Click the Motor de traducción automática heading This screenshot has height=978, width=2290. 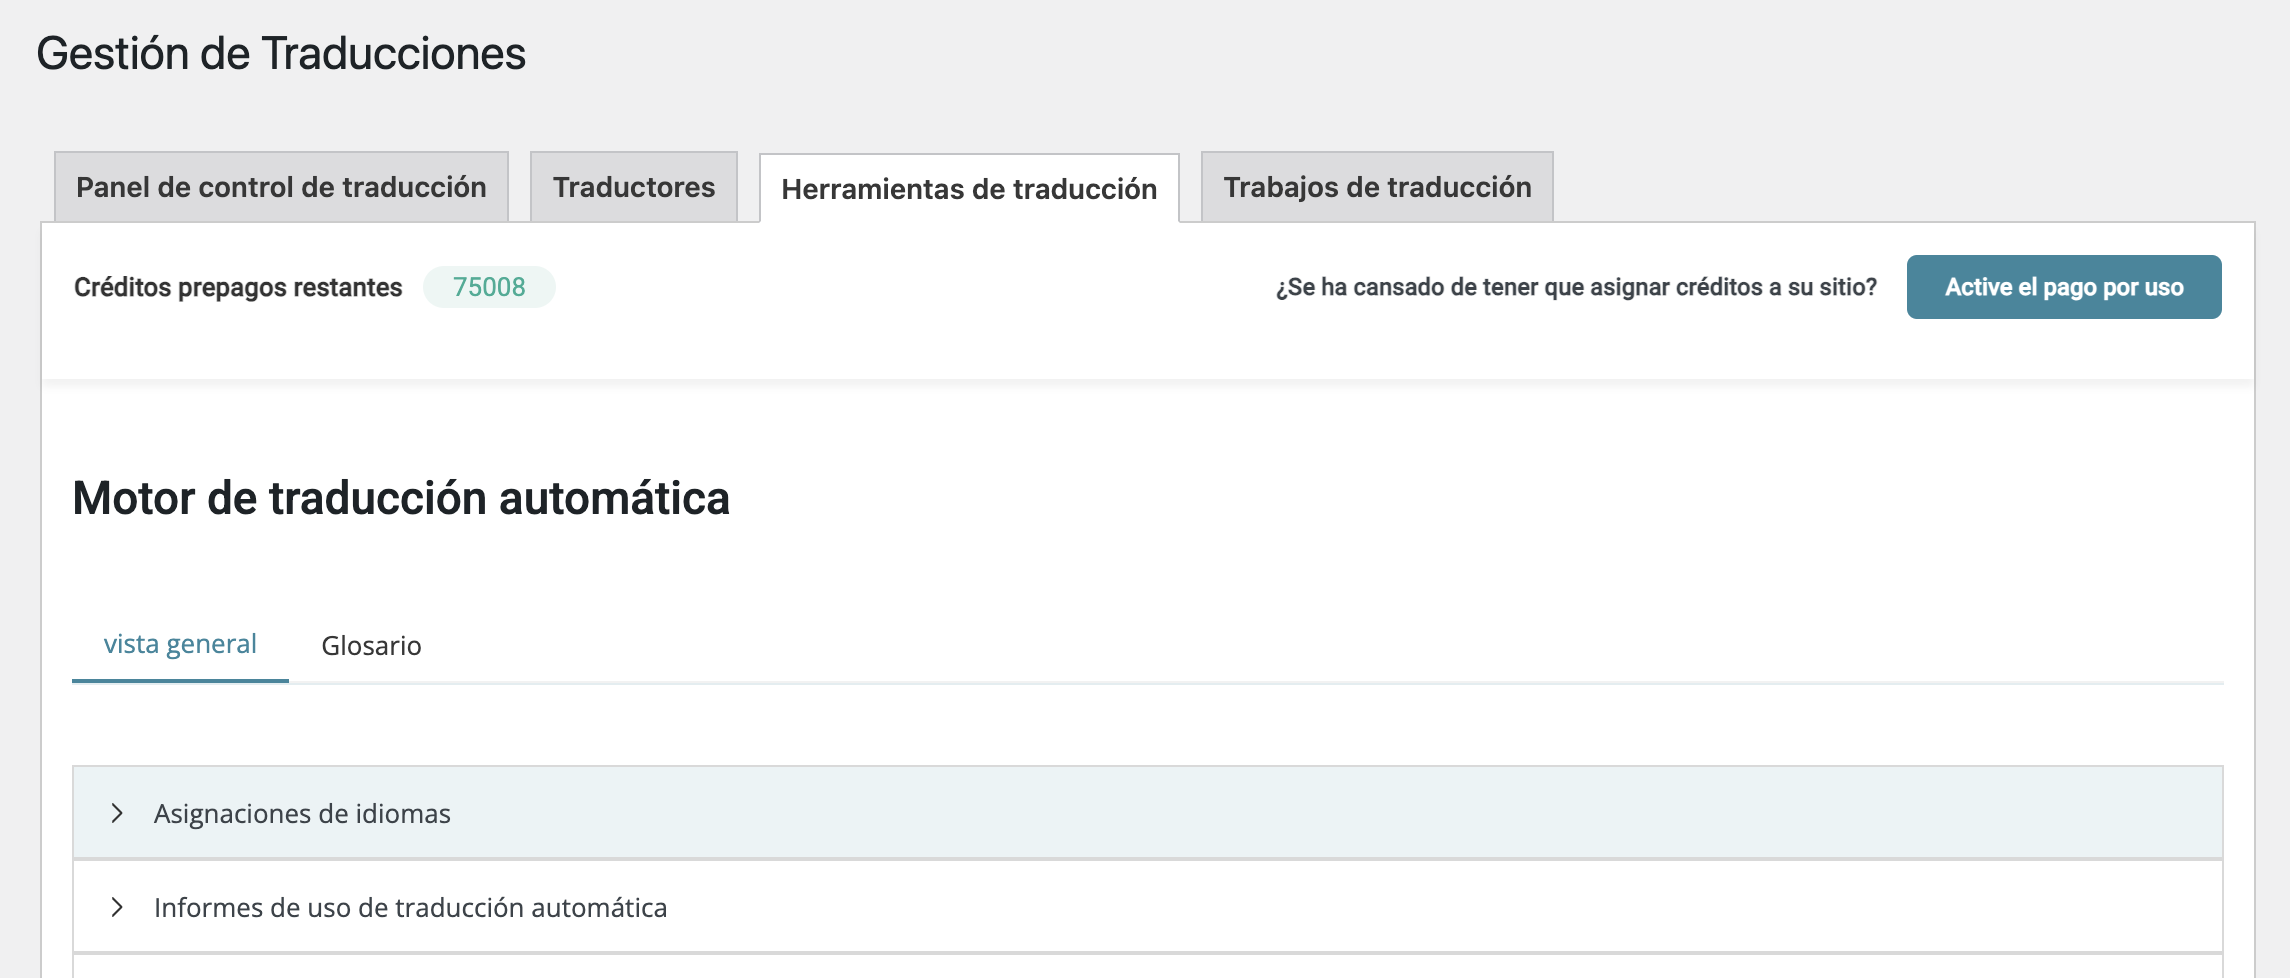401,498
